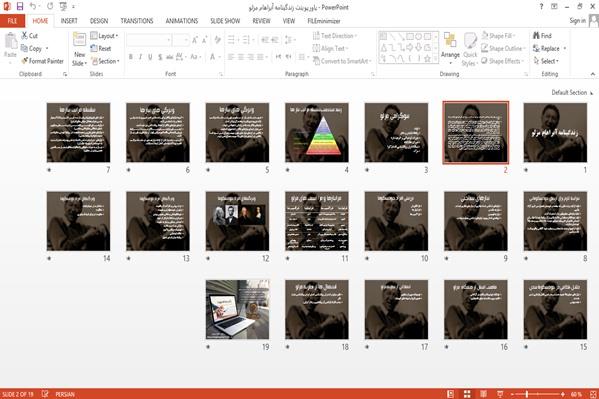Open the FILE menu tab
The image size is (599, 399).
pyautogui.click(x=12, y=21)
